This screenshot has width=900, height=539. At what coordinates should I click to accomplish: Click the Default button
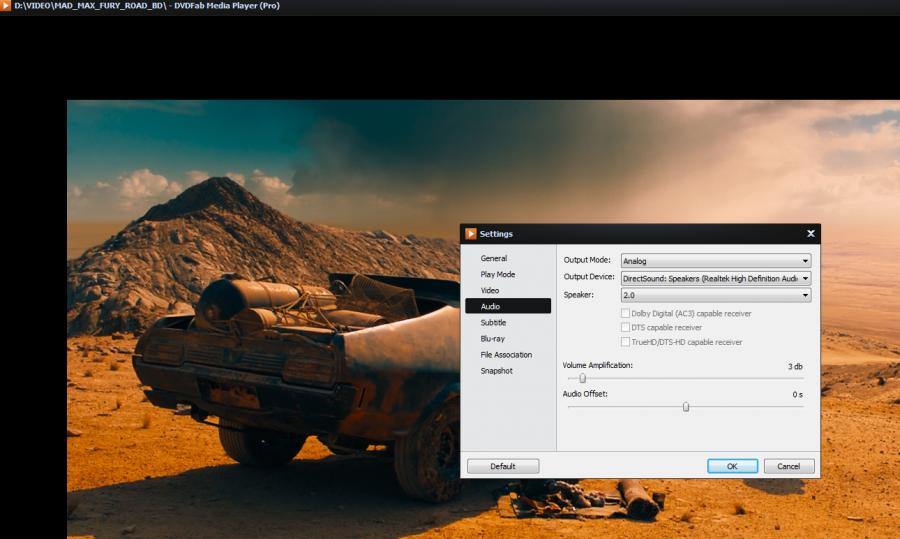tap(503, 466)
